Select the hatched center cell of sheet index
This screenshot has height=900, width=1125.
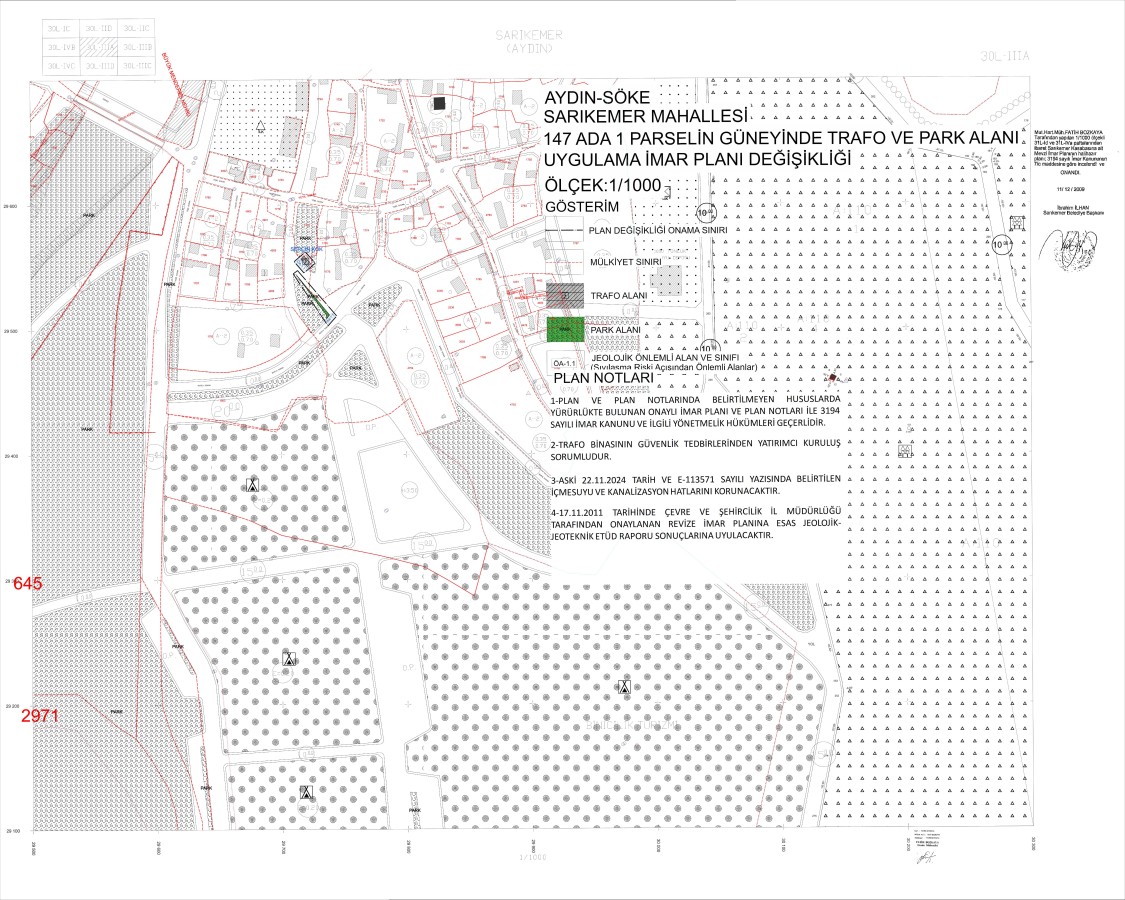point(98,48)
